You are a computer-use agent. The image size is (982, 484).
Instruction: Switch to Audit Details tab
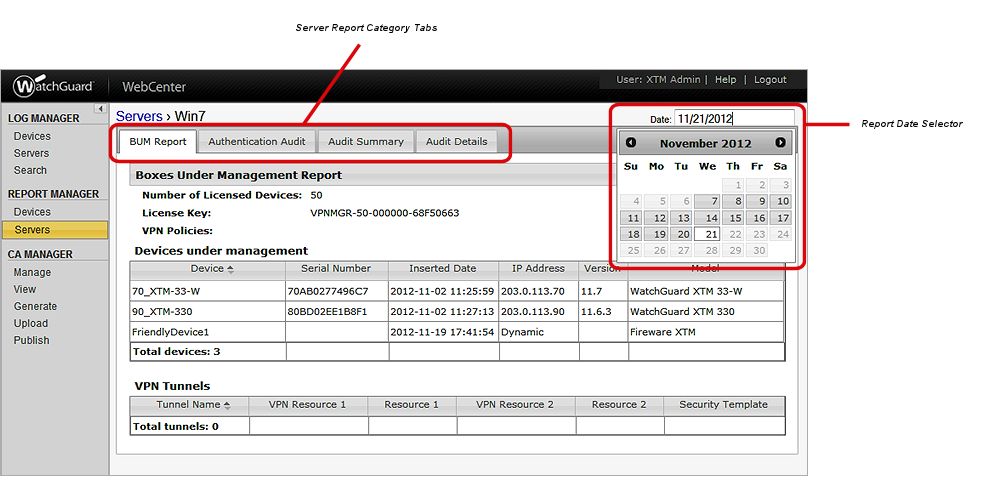tap(457, 142)
